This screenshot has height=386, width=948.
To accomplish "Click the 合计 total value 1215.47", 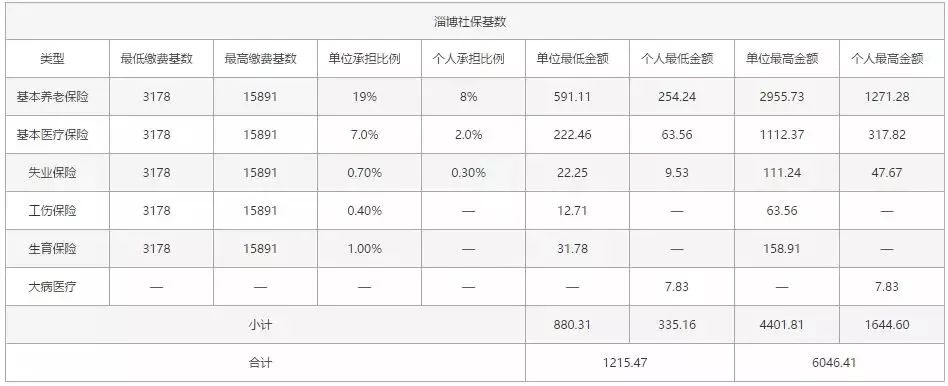I will tap(626, 363).
